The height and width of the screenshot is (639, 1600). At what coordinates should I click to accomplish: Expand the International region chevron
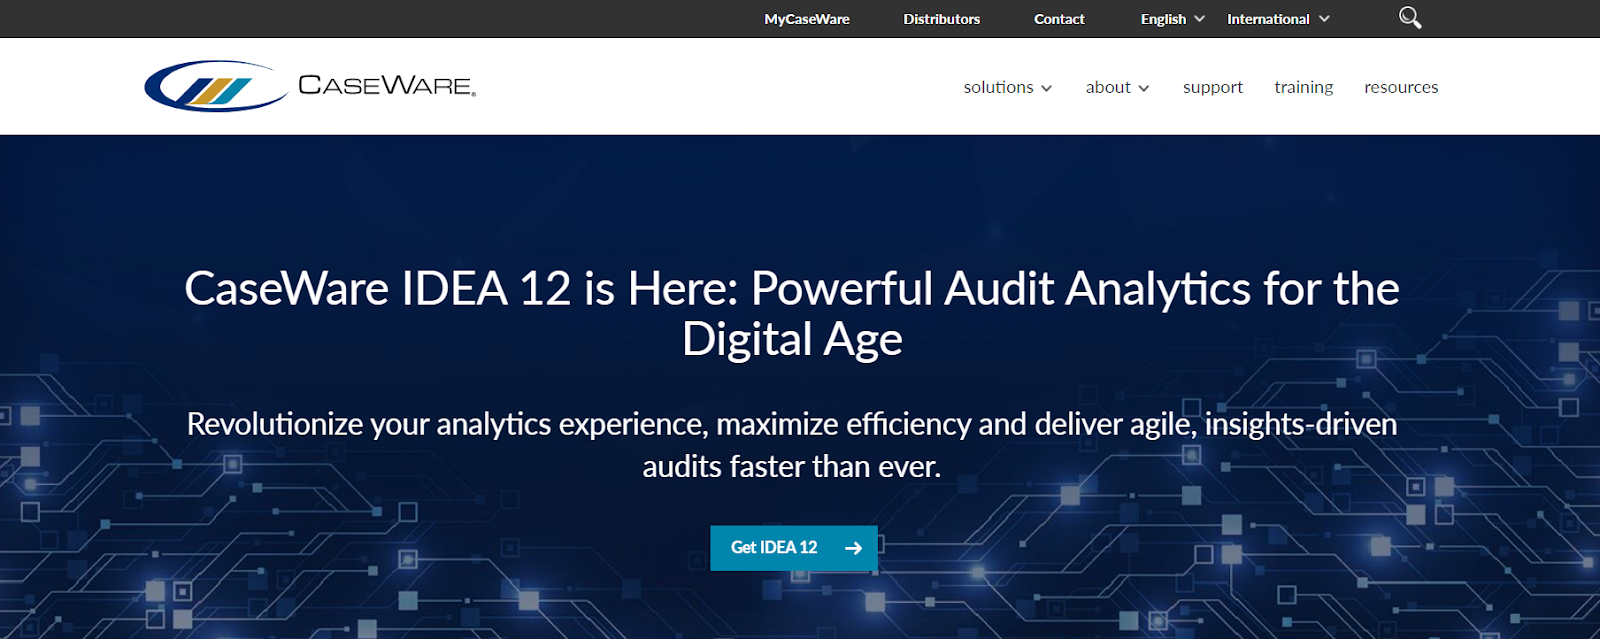point(1325,19)
